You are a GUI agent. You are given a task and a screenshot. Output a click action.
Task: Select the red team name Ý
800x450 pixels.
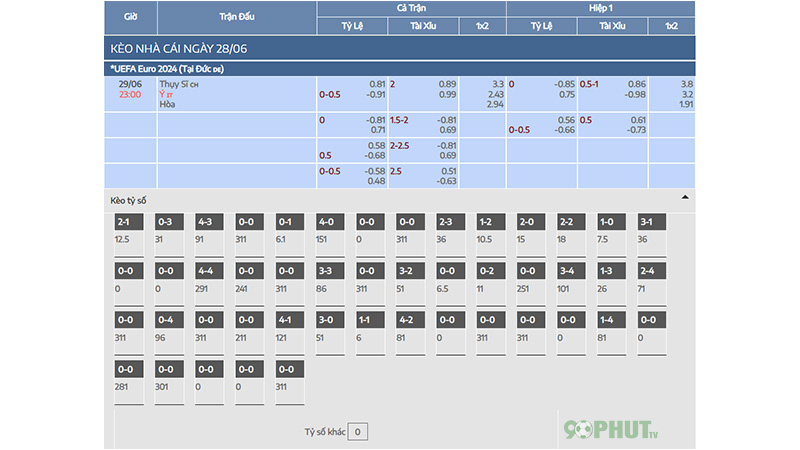(163, 94)
